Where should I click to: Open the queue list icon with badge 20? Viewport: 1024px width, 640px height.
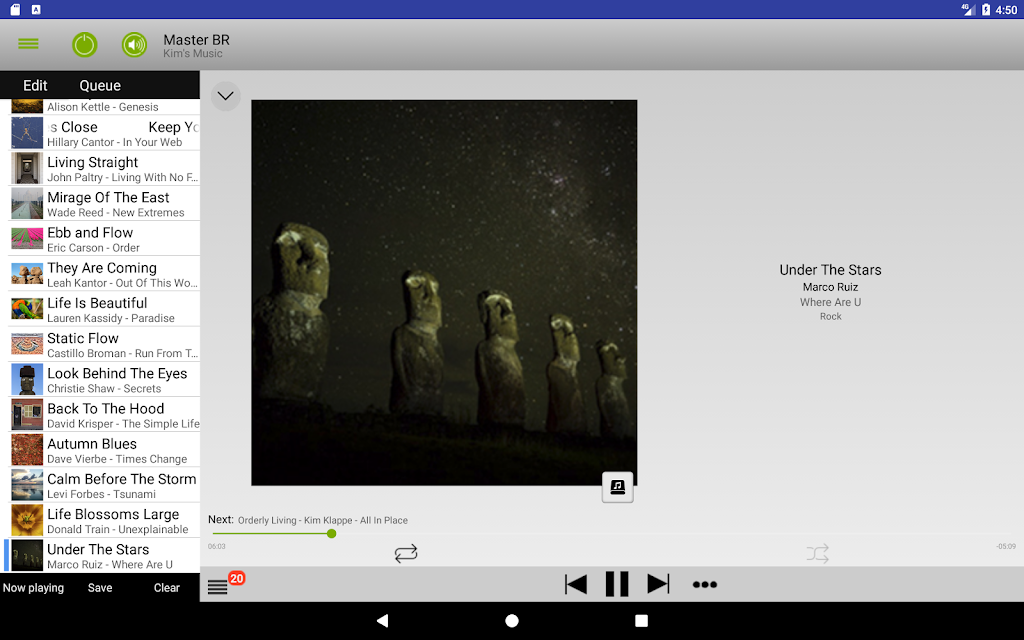pos(217,586)
